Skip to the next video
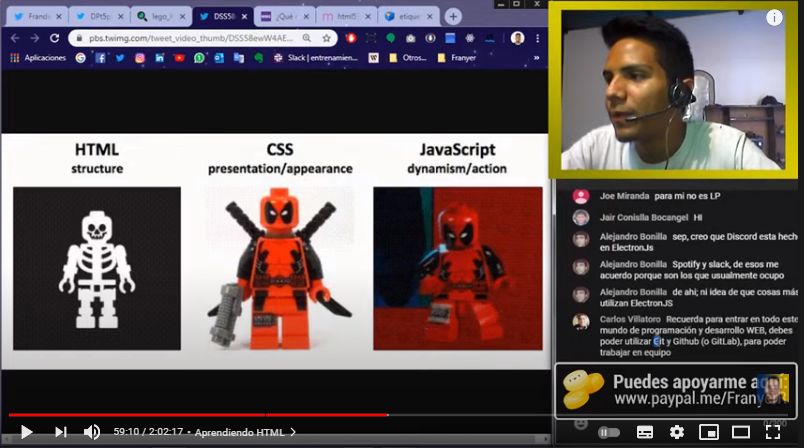 point(61,432)
